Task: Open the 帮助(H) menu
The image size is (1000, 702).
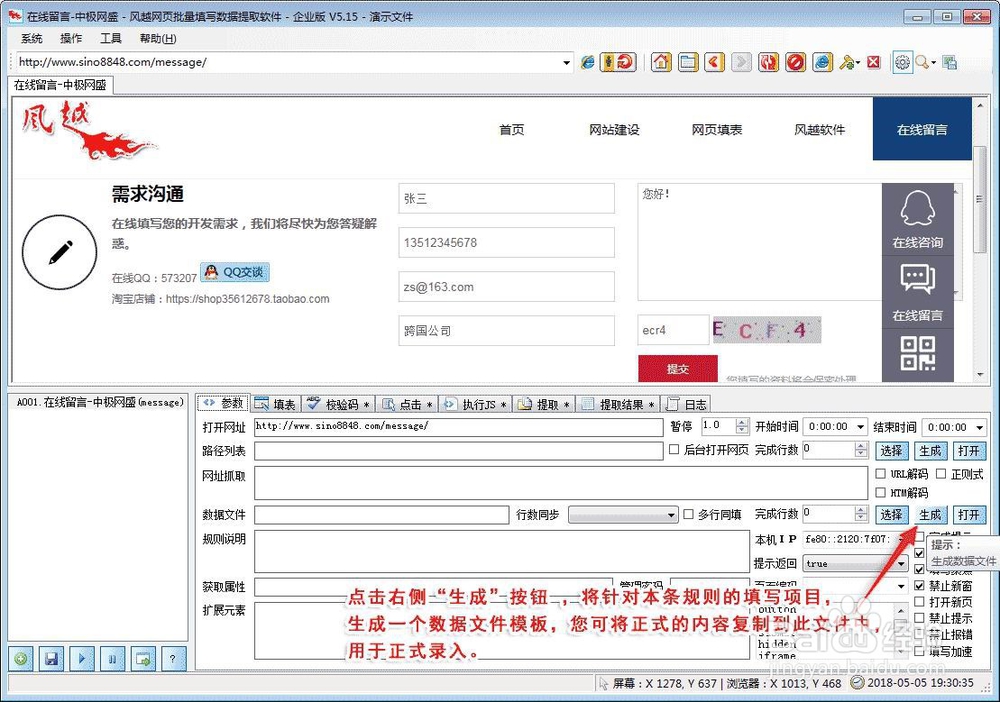Action: click(x=158, y=38)
